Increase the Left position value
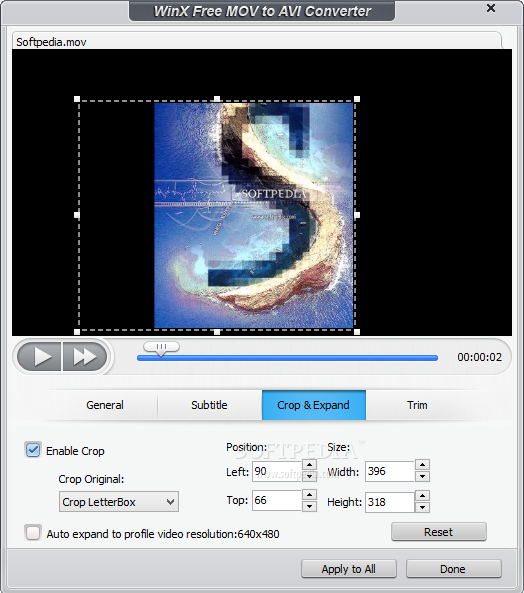The height and width of the screenshot is (593, 524). 310,465
